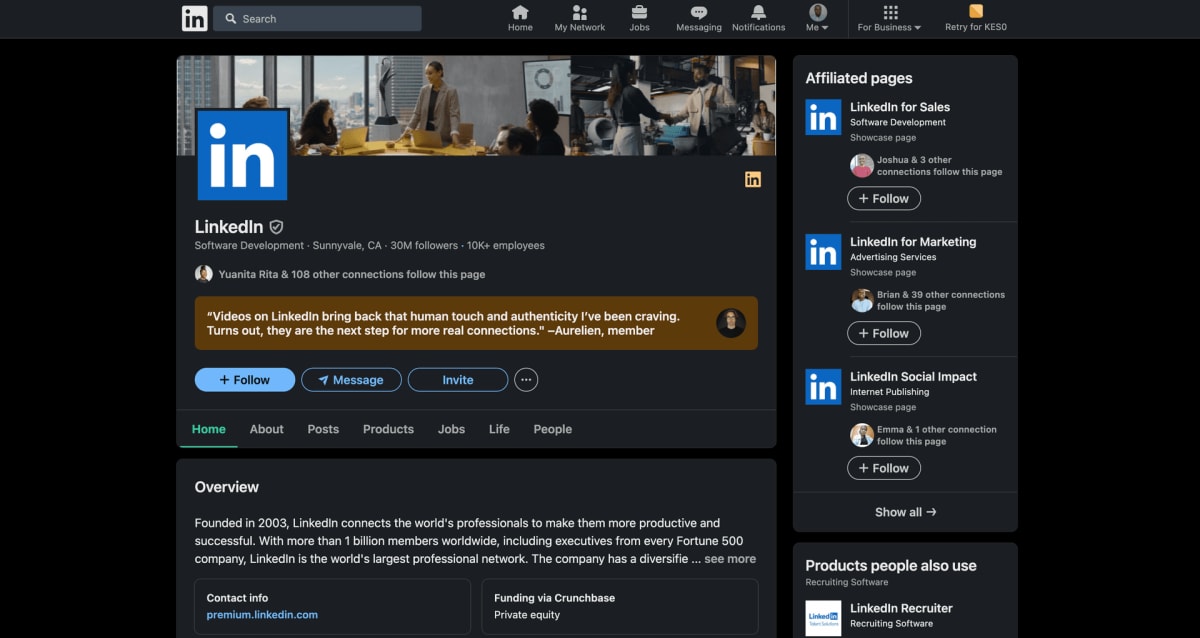Open the Funding via Crunchbase card
The image size is (1200, 638).
pyautogui.click(x=620, y=606)
